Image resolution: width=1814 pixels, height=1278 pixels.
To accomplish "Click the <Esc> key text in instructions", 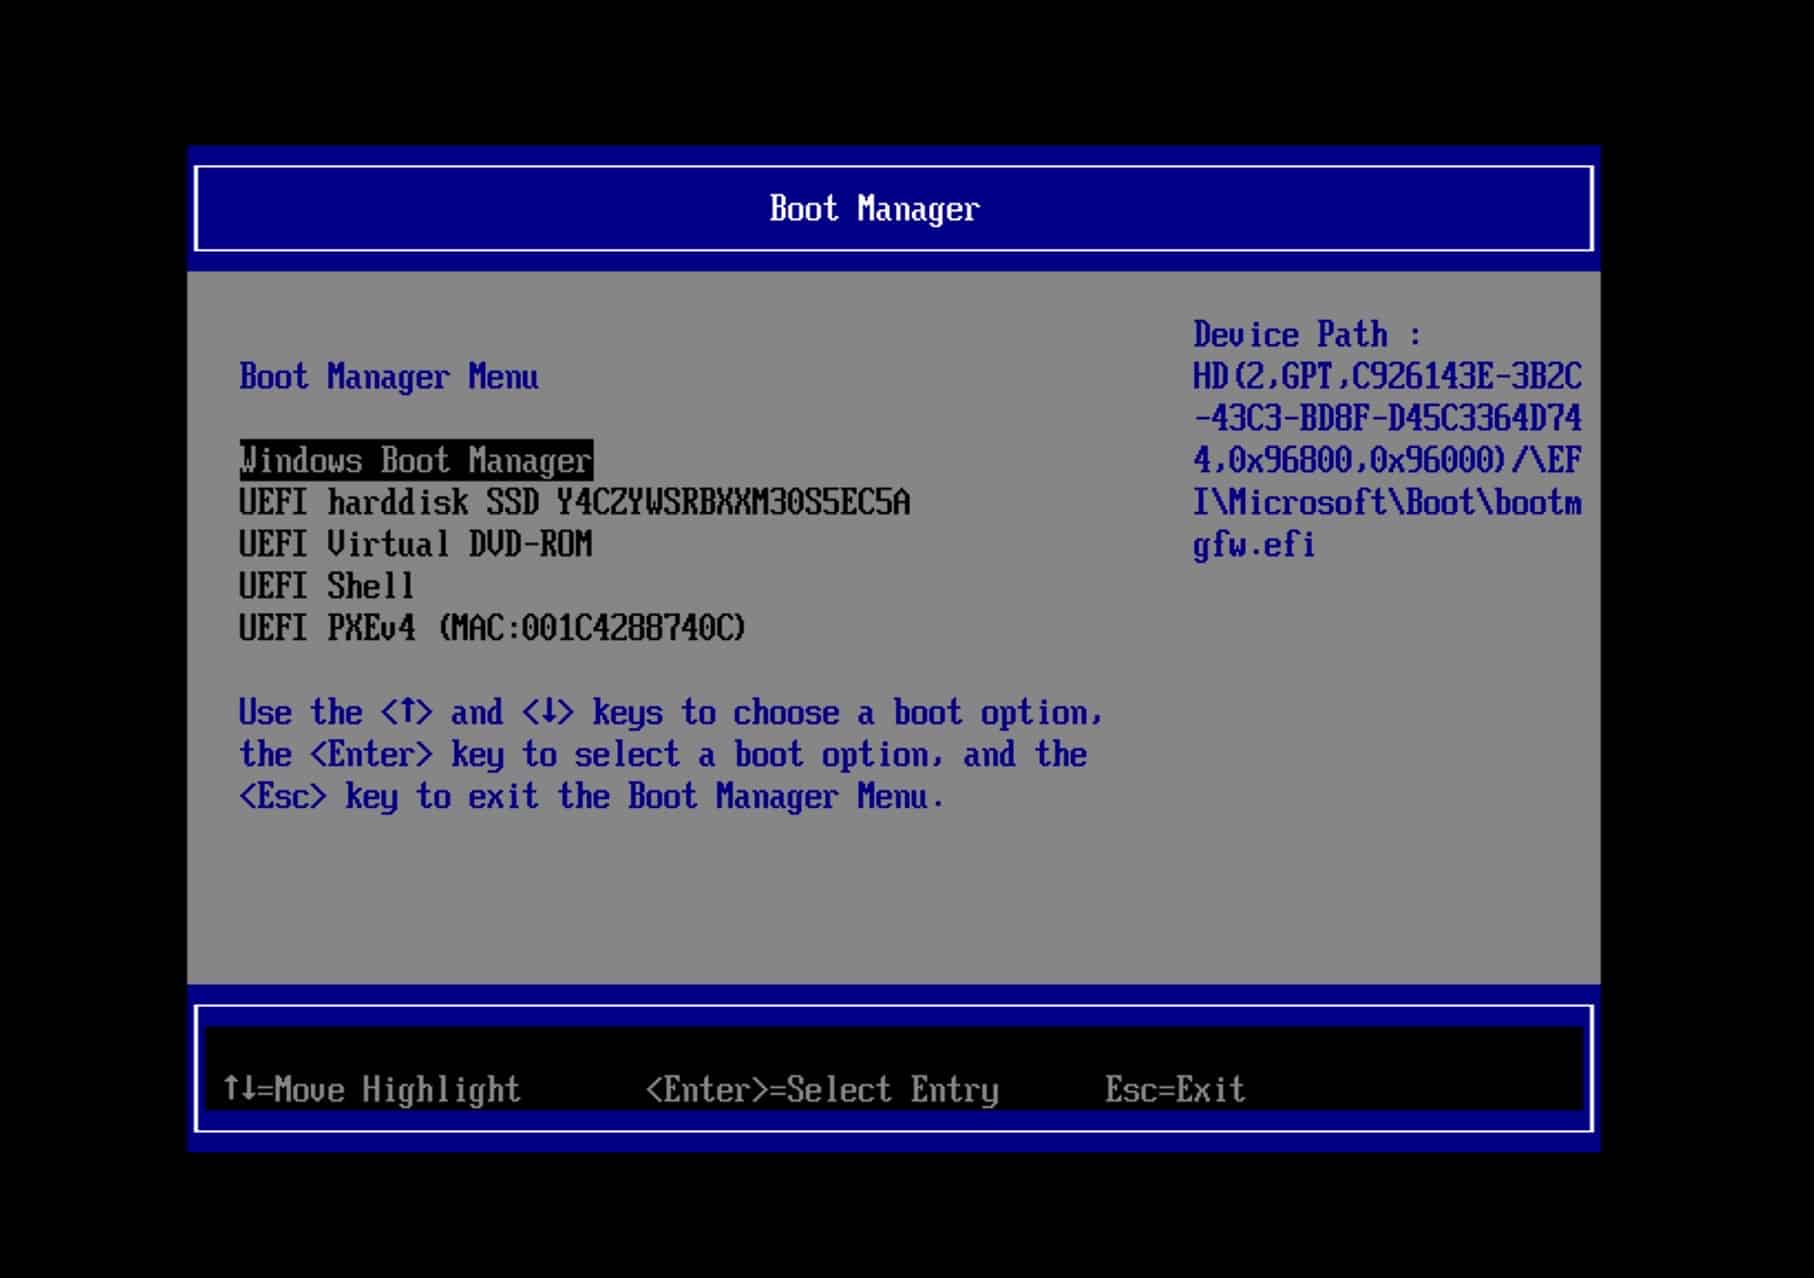I will tap(283, 797).
